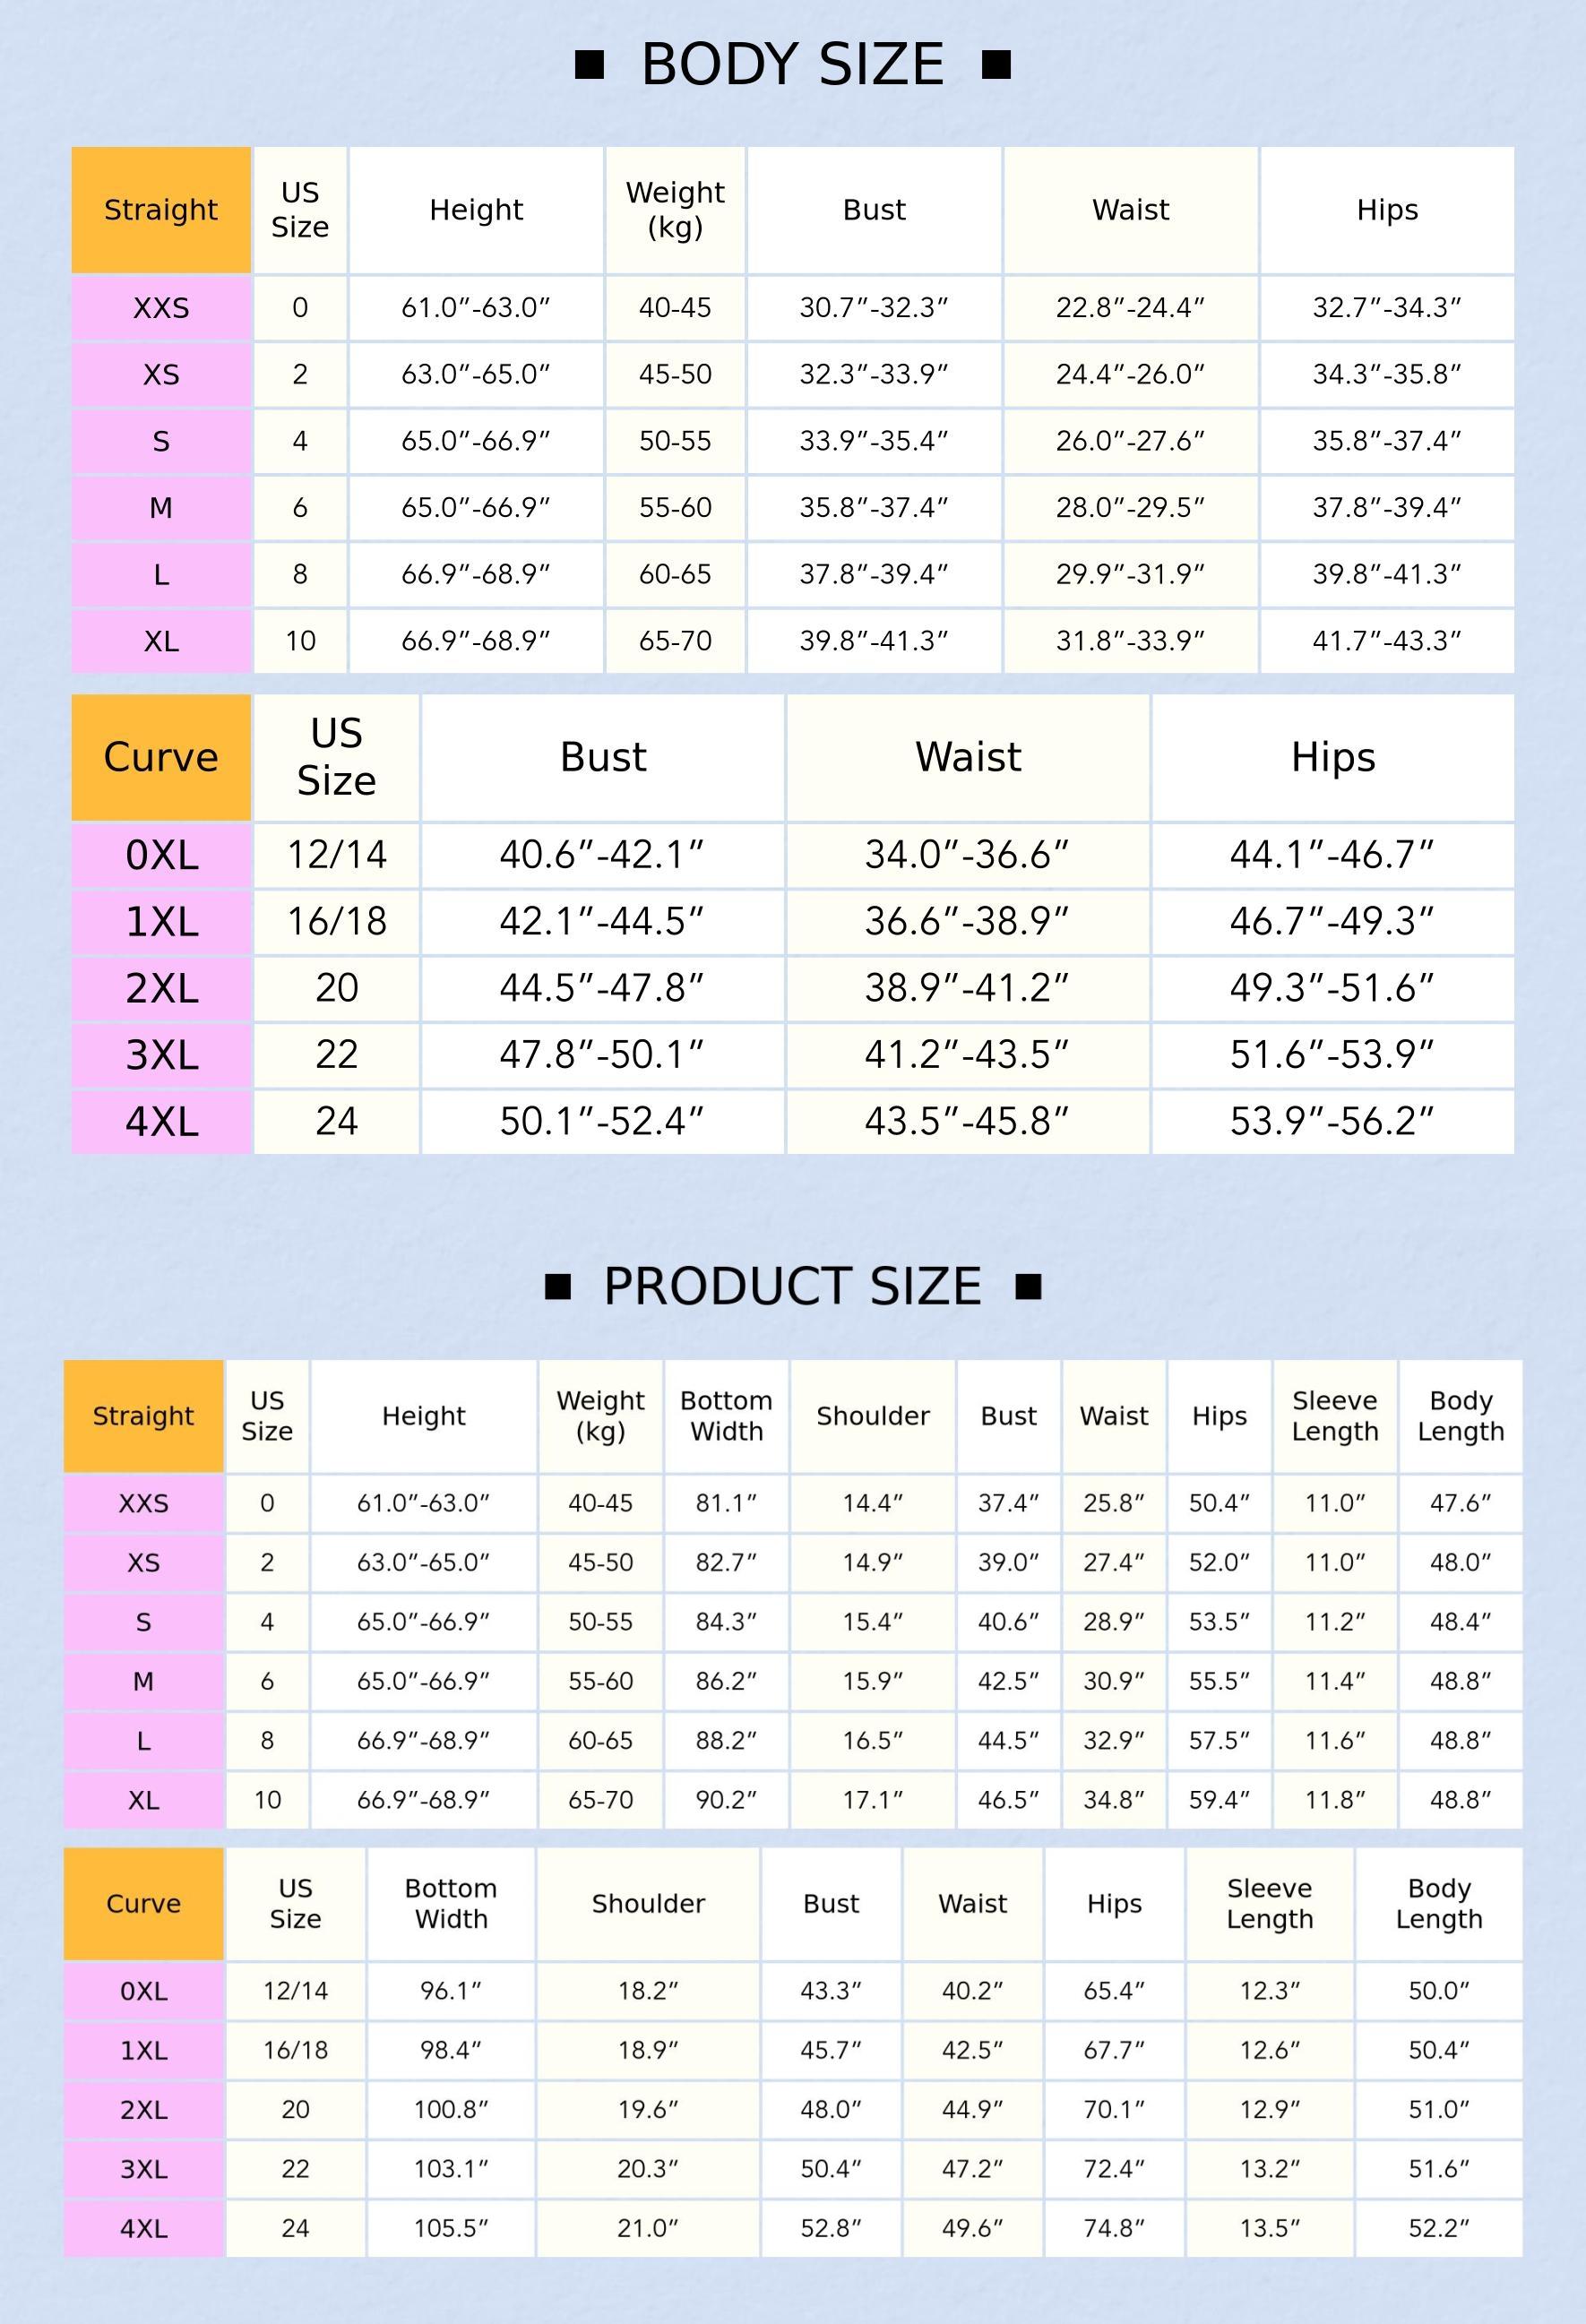Image resolution: width=1586 pixels, height=2324 pixels.
Task: Select the M hips range 37.8"-39.4"
Action: click(x=1387, y=508)
